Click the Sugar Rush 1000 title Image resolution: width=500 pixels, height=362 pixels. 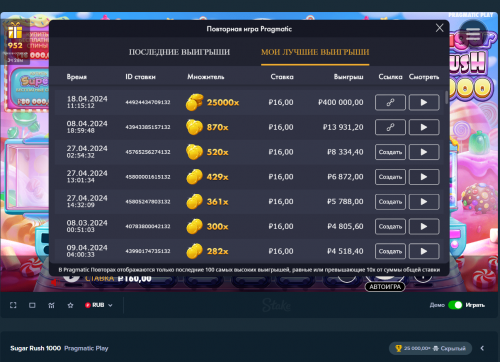click(36, 348)
